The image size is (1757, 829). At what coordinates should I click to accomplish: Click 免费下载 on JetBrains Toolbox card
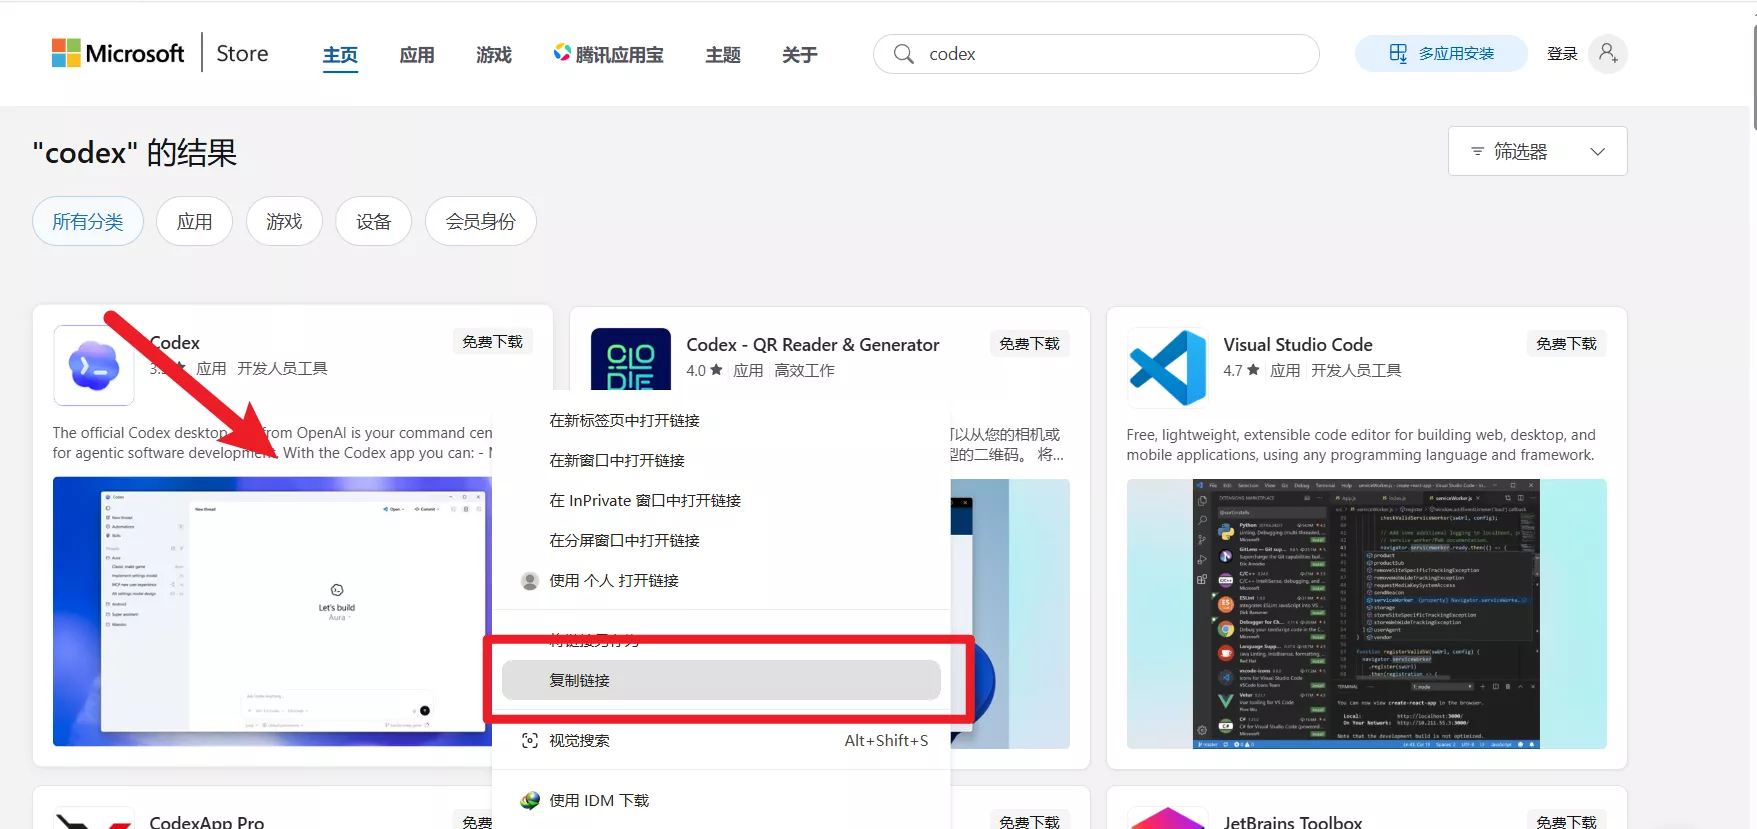click(x=1567, y=822)
